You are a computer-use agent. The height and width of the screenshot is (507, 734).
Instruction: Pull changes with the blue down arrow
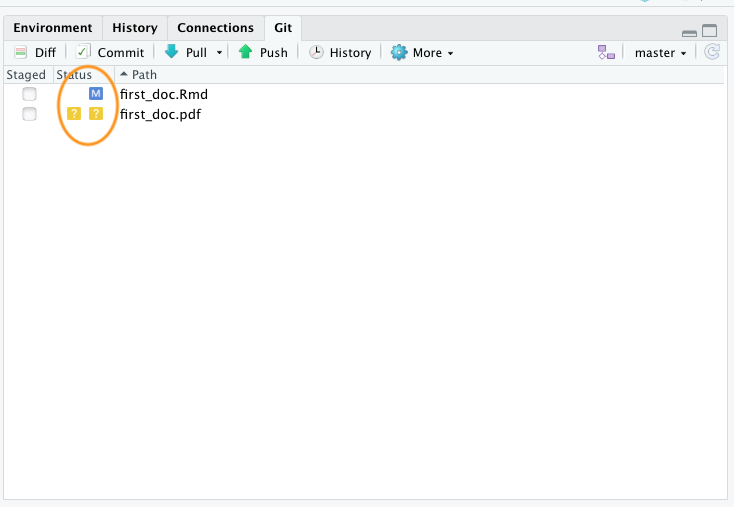point(172,52)
